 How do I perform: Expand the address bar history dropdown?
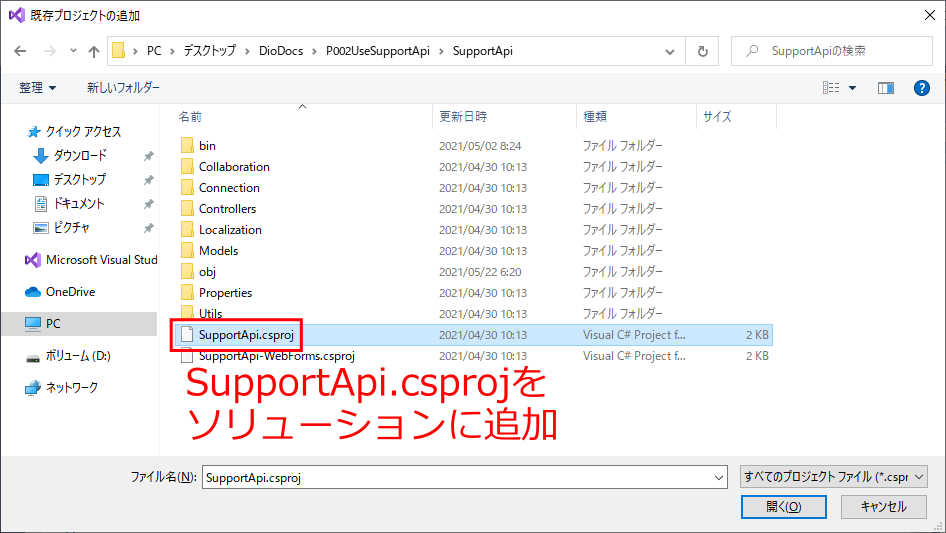pos(670,51)
